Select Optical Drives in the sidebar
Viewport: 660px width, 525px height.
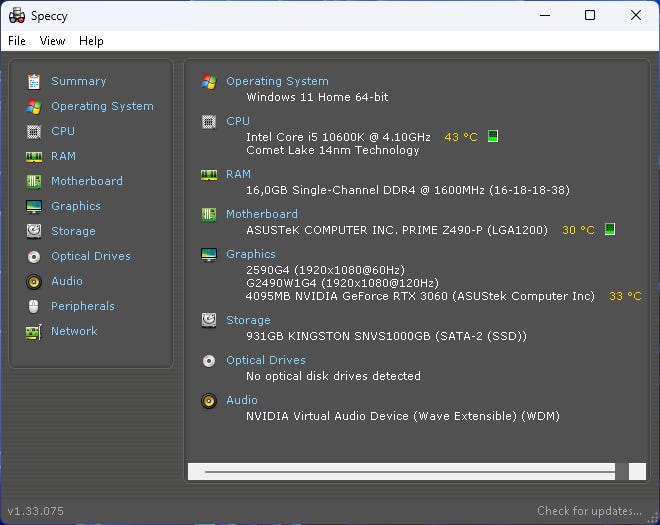coord(91,256)
